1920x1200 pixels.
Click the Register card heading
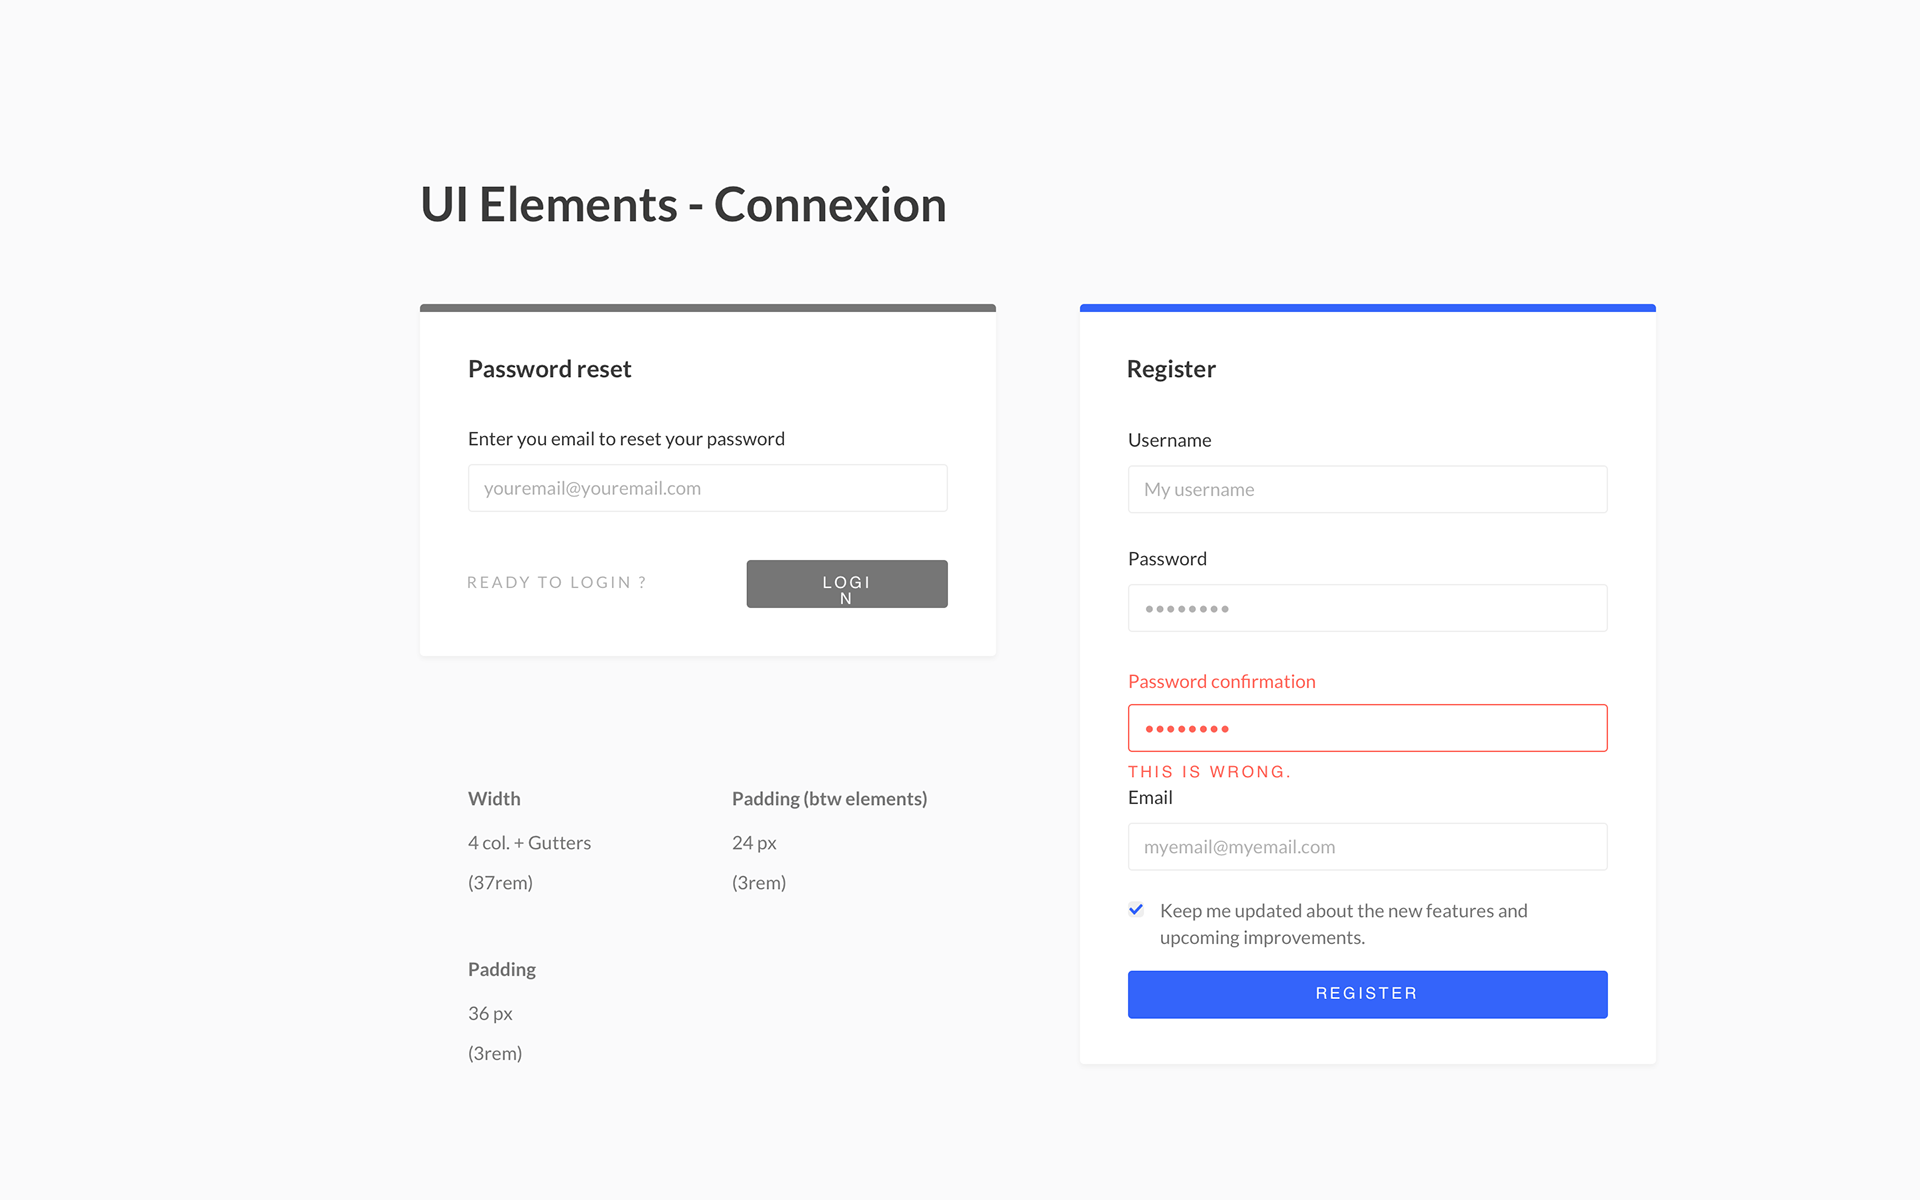click(x=1171, y=369)
